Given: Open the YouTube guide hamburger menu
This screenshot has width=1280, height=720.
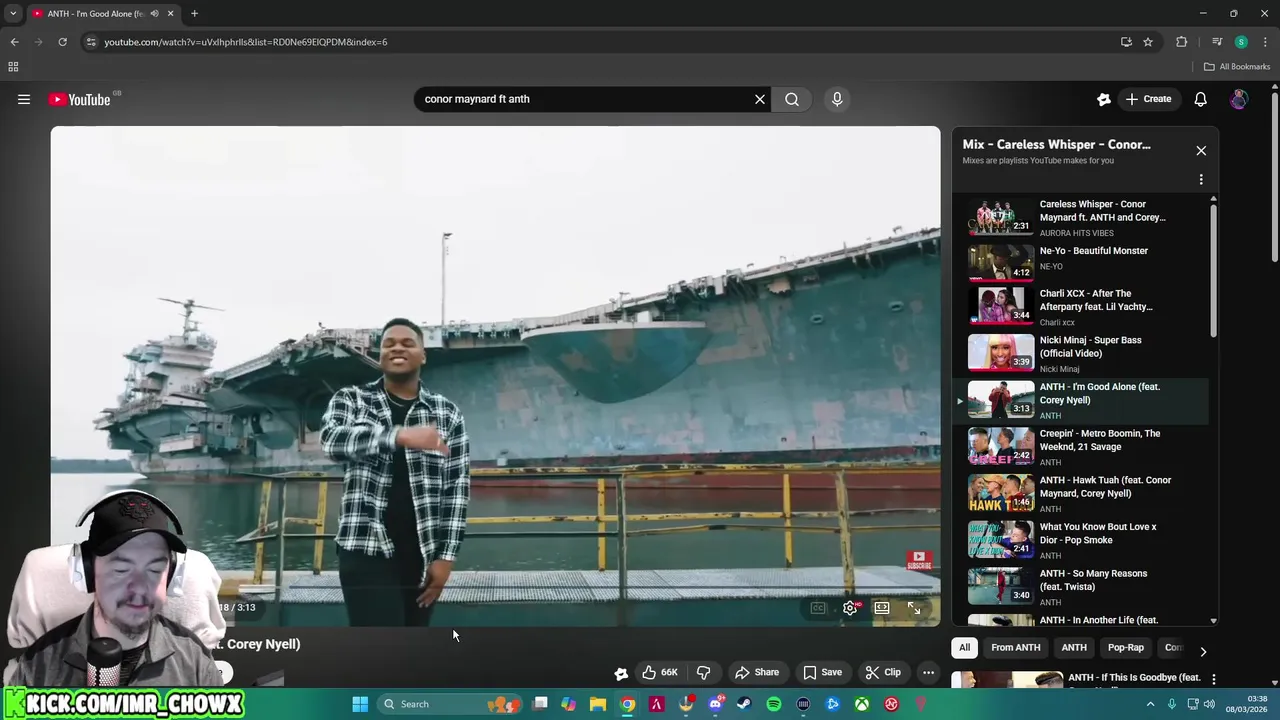Looking at the screenshot, I should [24, 99].
